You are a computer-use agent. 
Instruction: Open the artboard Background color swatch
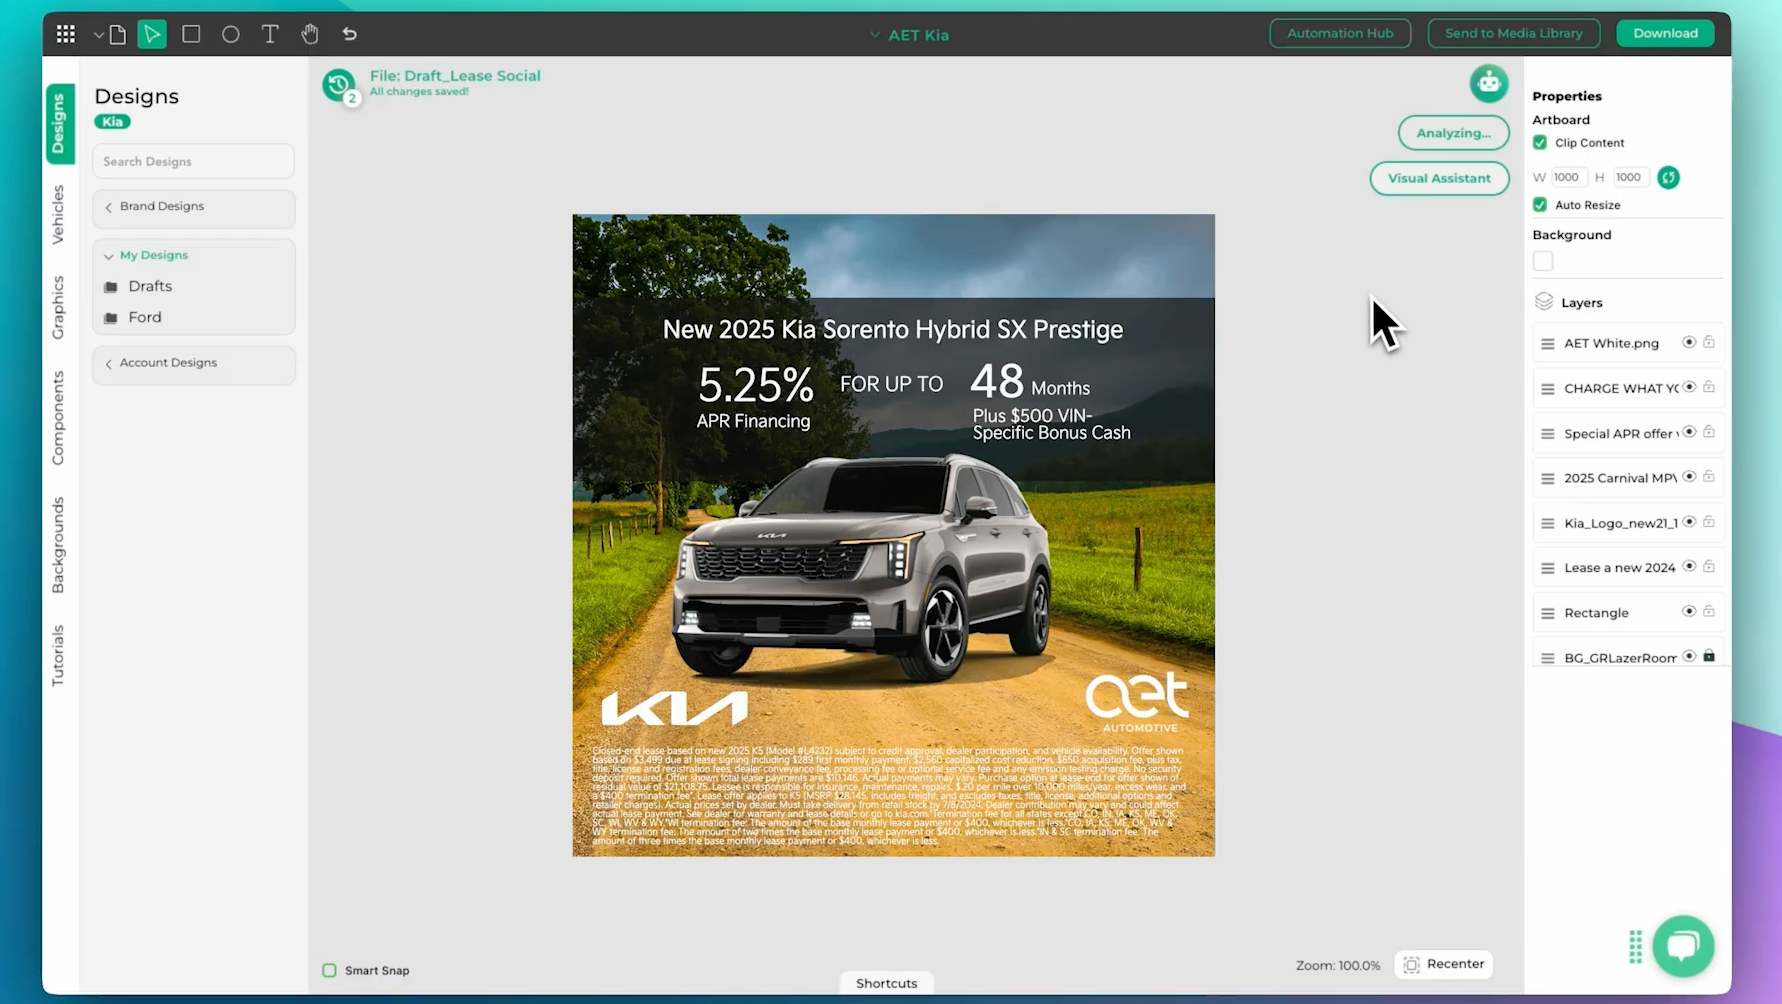[1543, 261]
